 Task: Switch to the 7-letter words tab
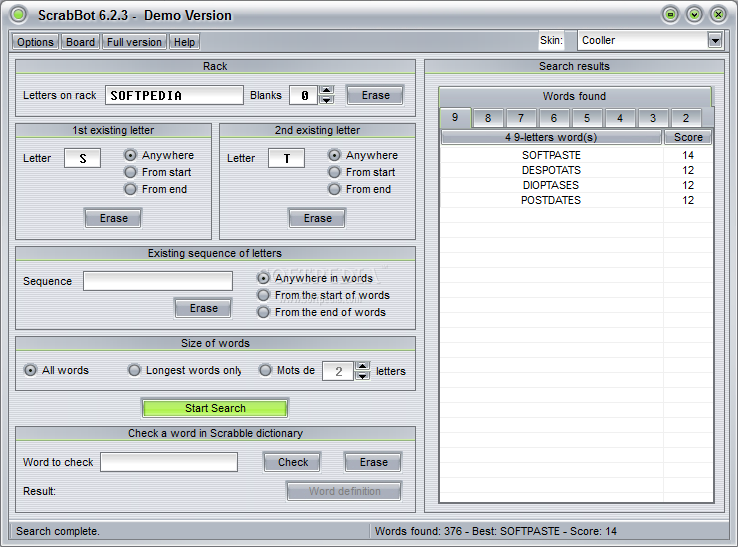(521, 118)
